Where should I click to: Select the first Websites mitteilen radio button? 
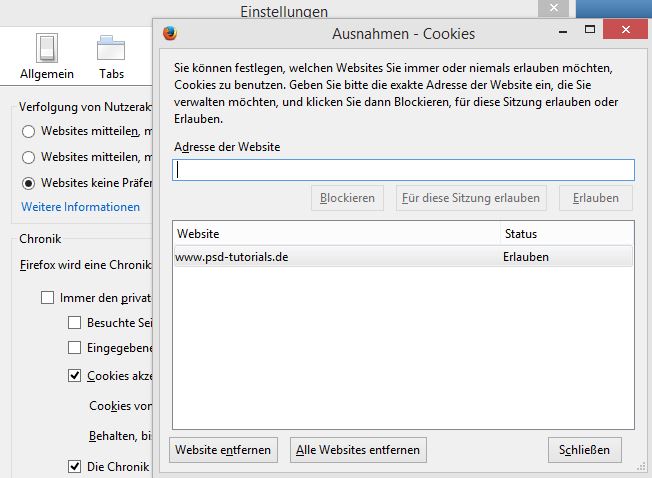[28, 131]
